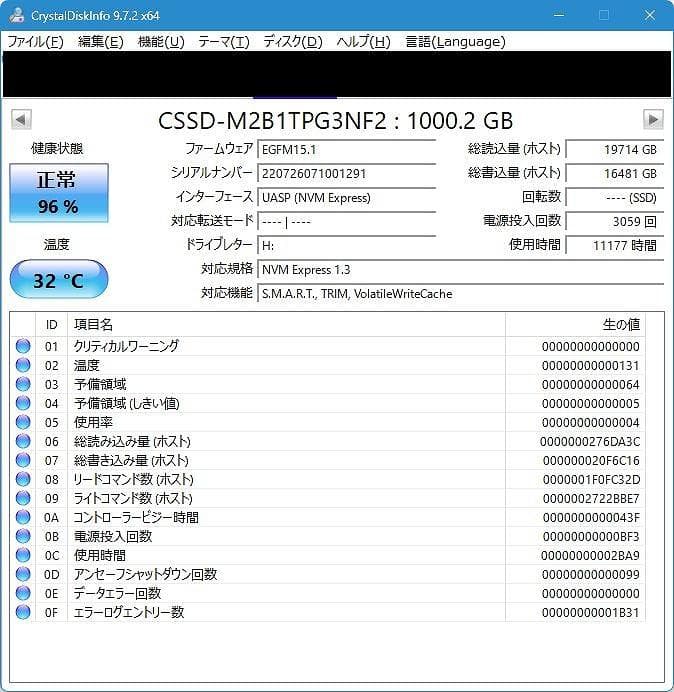The width and height of the screenshot is (674, 692).
Task: Click the disk title CSSD-M2B1TPG3NF2 : 1000.2 GB
Action: tap(336, 120)
